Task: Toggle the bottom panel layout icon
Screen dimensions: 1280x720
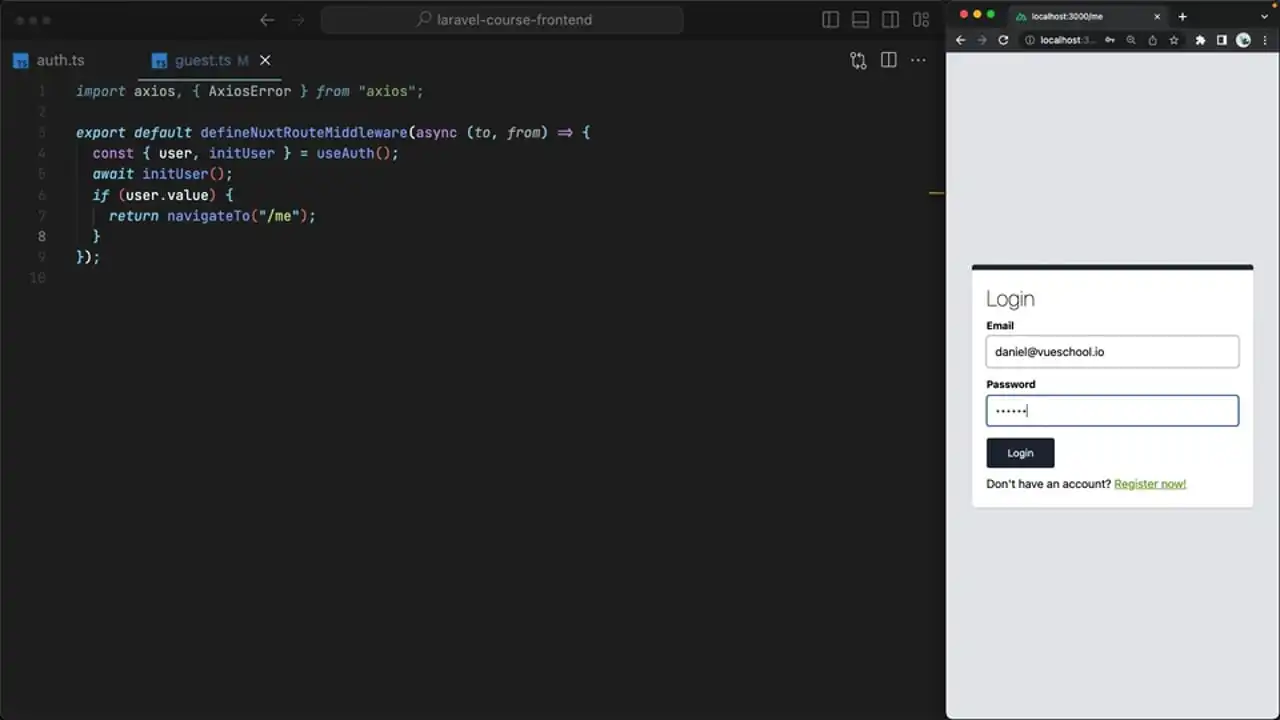Action: point(860,20)
